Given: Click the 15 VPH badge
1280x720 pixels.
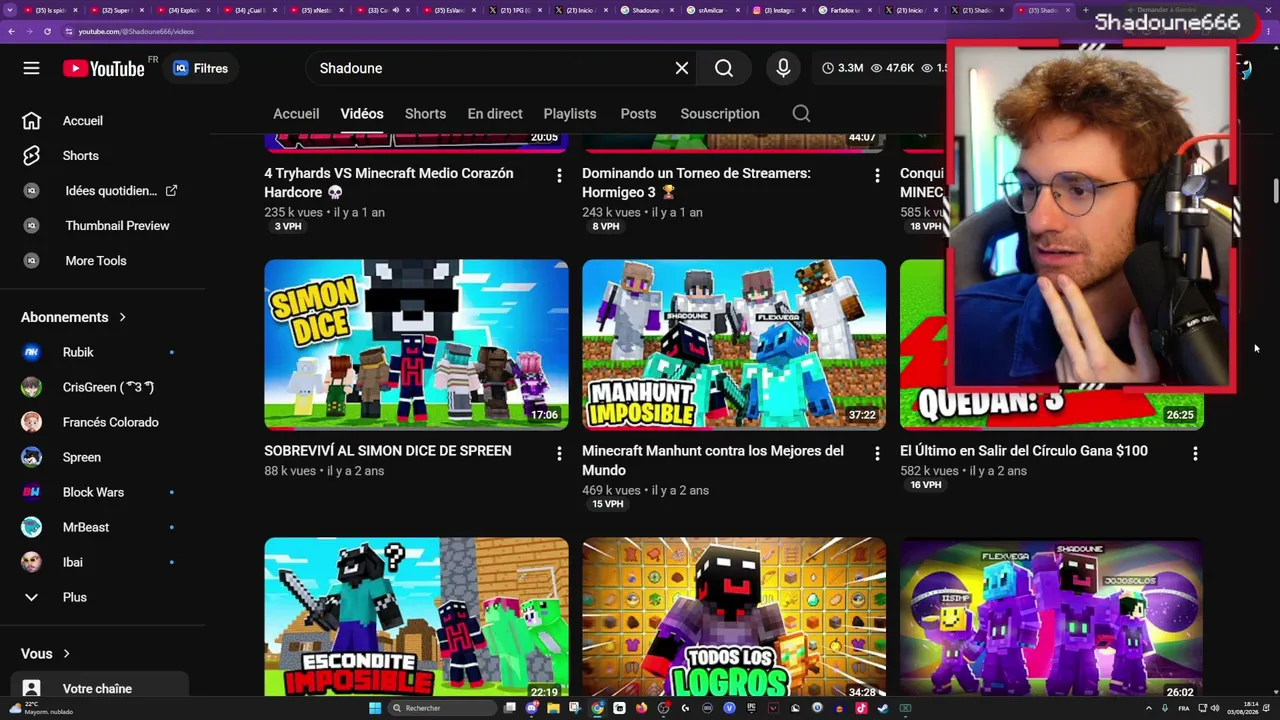Looking at the screenshot, I should [607, 504].
